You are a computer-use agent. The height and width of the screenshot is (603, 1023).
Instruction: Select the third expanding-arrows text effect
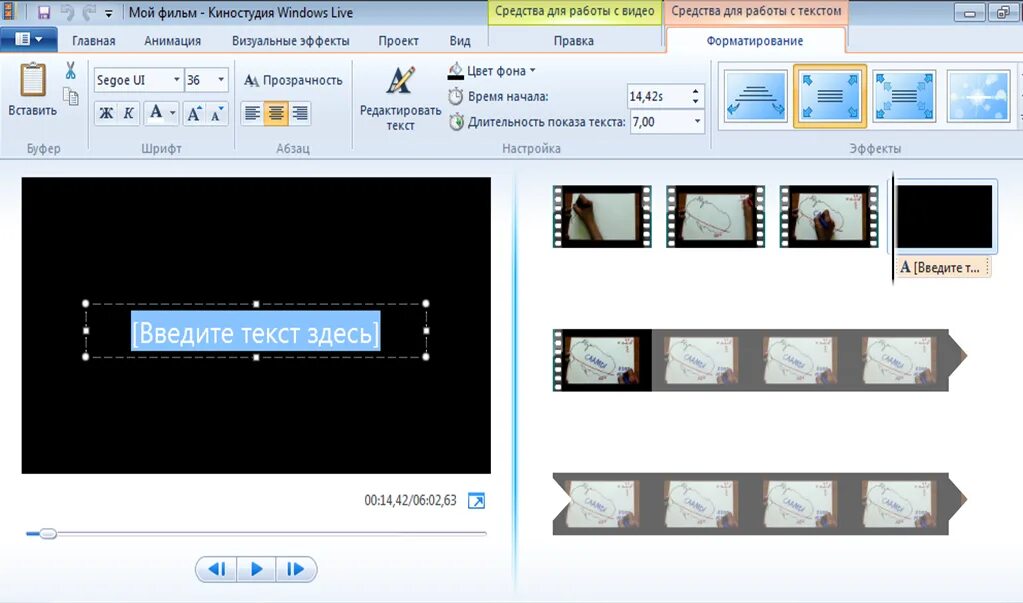[x=904, y=96]
